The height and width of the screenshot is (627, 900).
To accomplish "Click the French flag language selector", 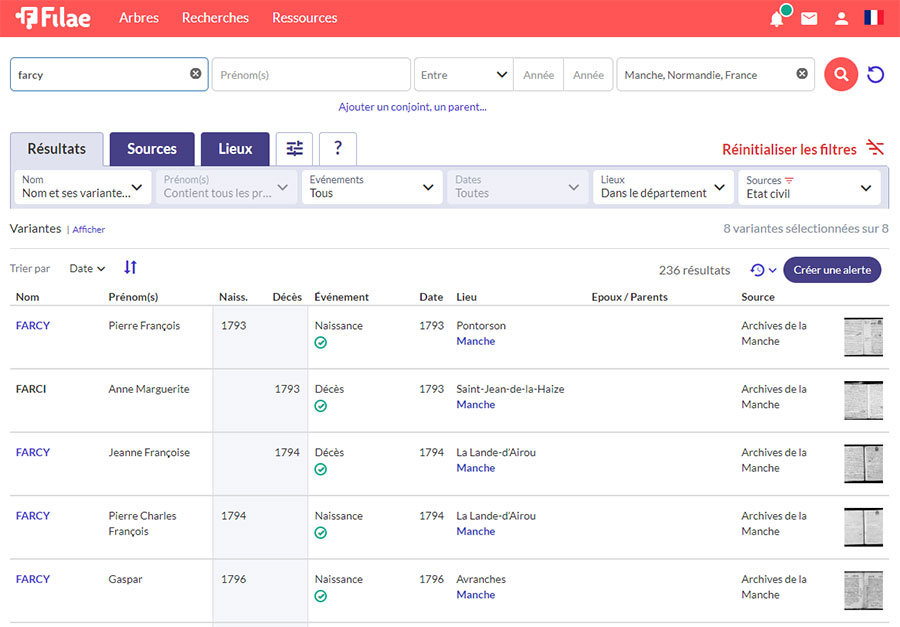I will click(x=874, y=18).
